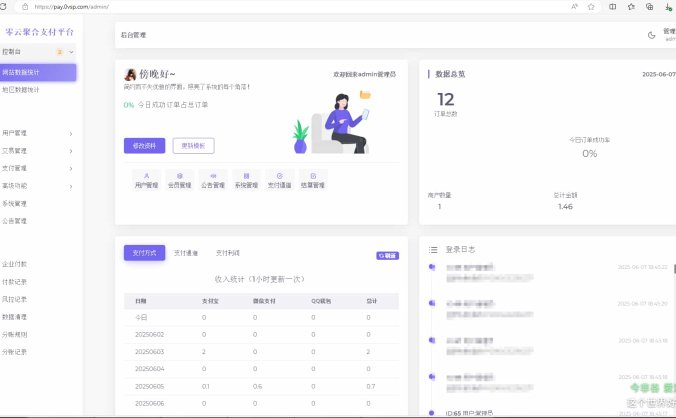Click 支付宝 column header
This screenshot has width=676, height=418.
coord(210,301)
